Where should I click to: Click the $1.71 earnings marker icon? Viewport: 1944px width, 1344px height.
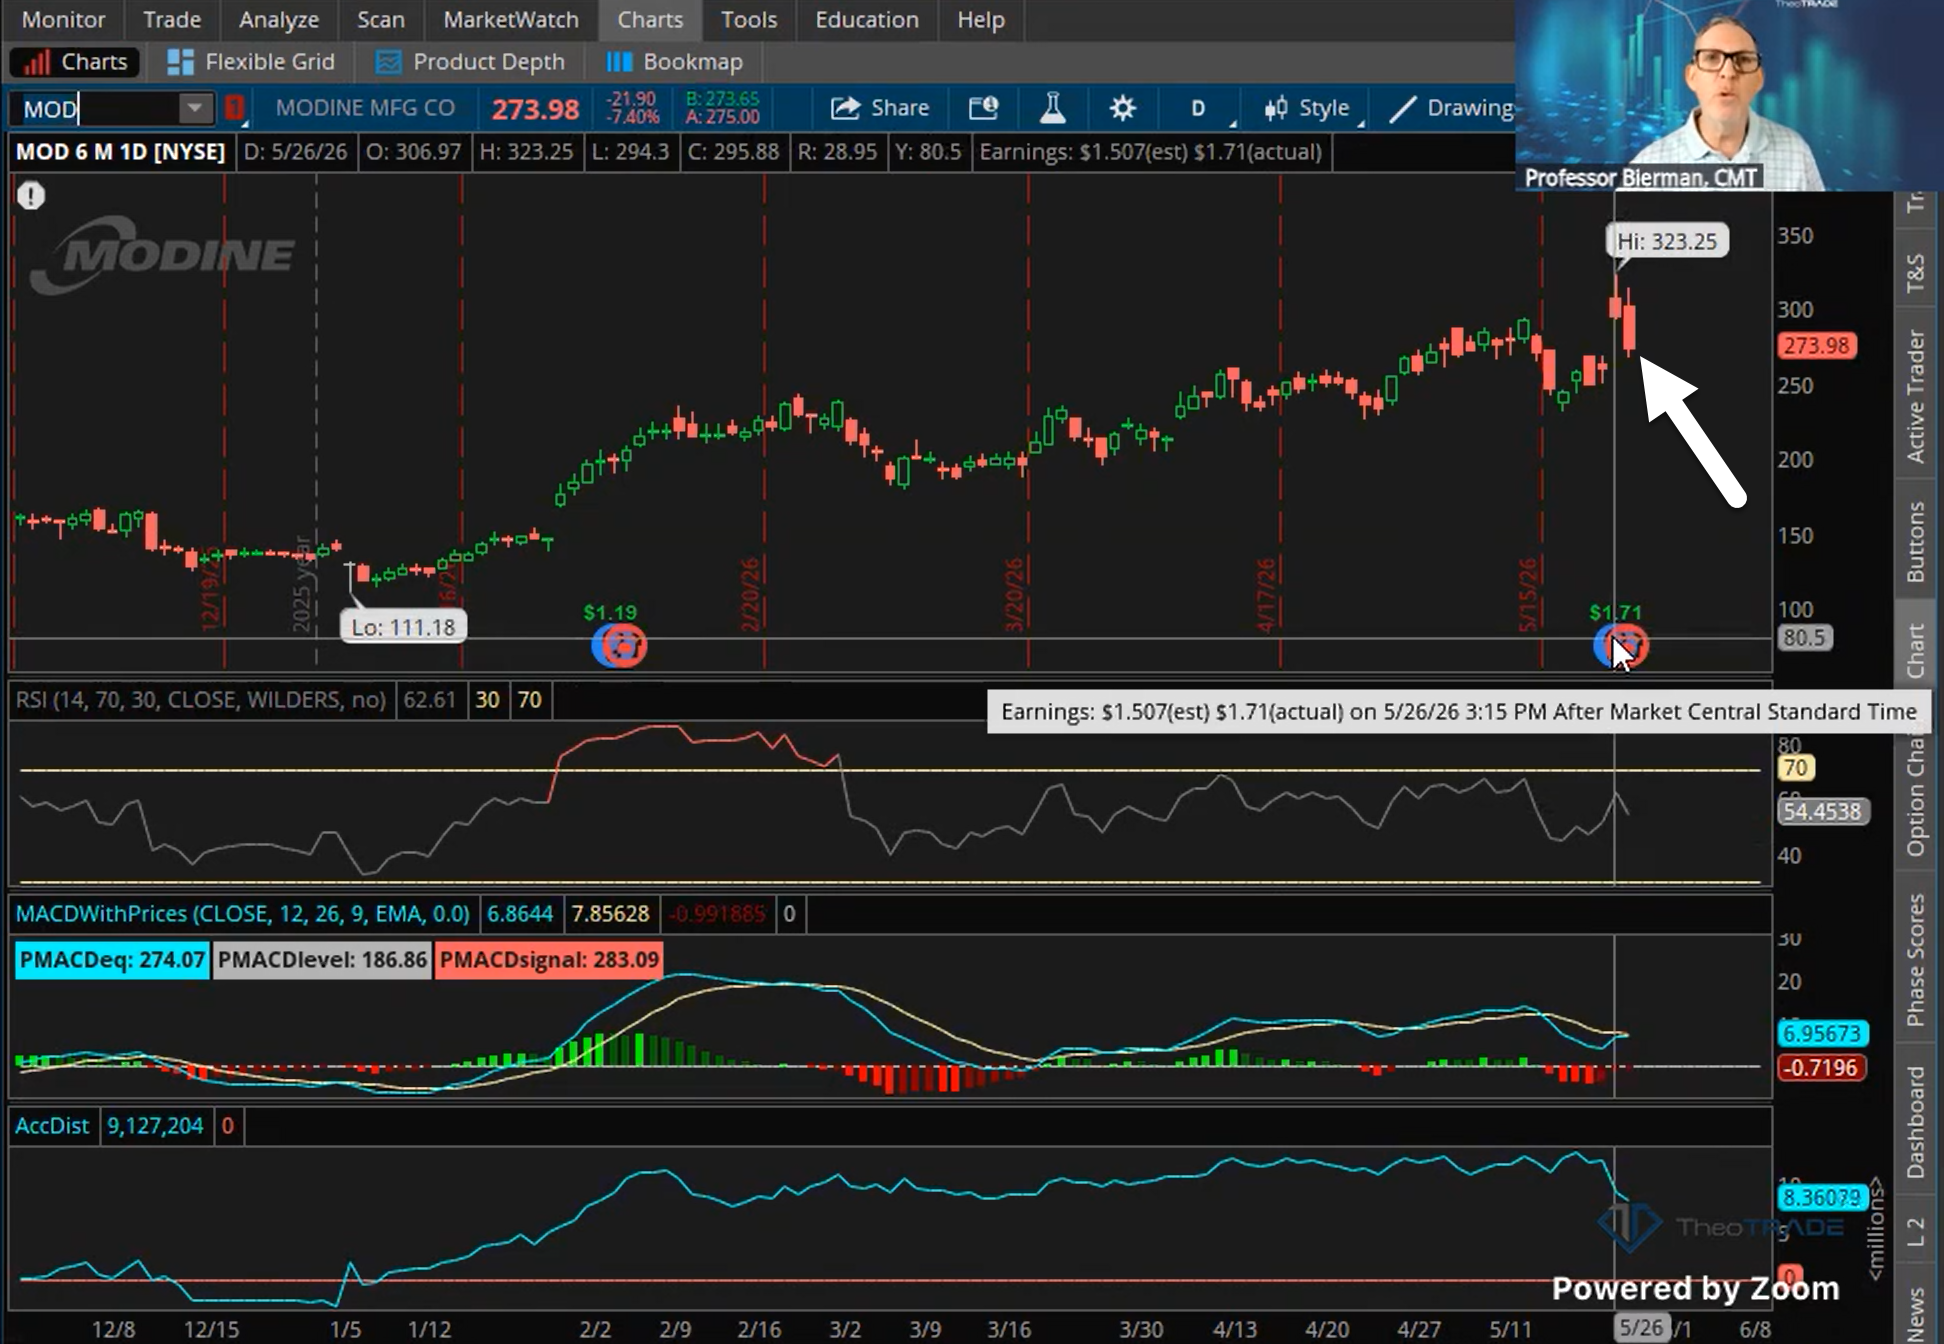pos(1620,645)
